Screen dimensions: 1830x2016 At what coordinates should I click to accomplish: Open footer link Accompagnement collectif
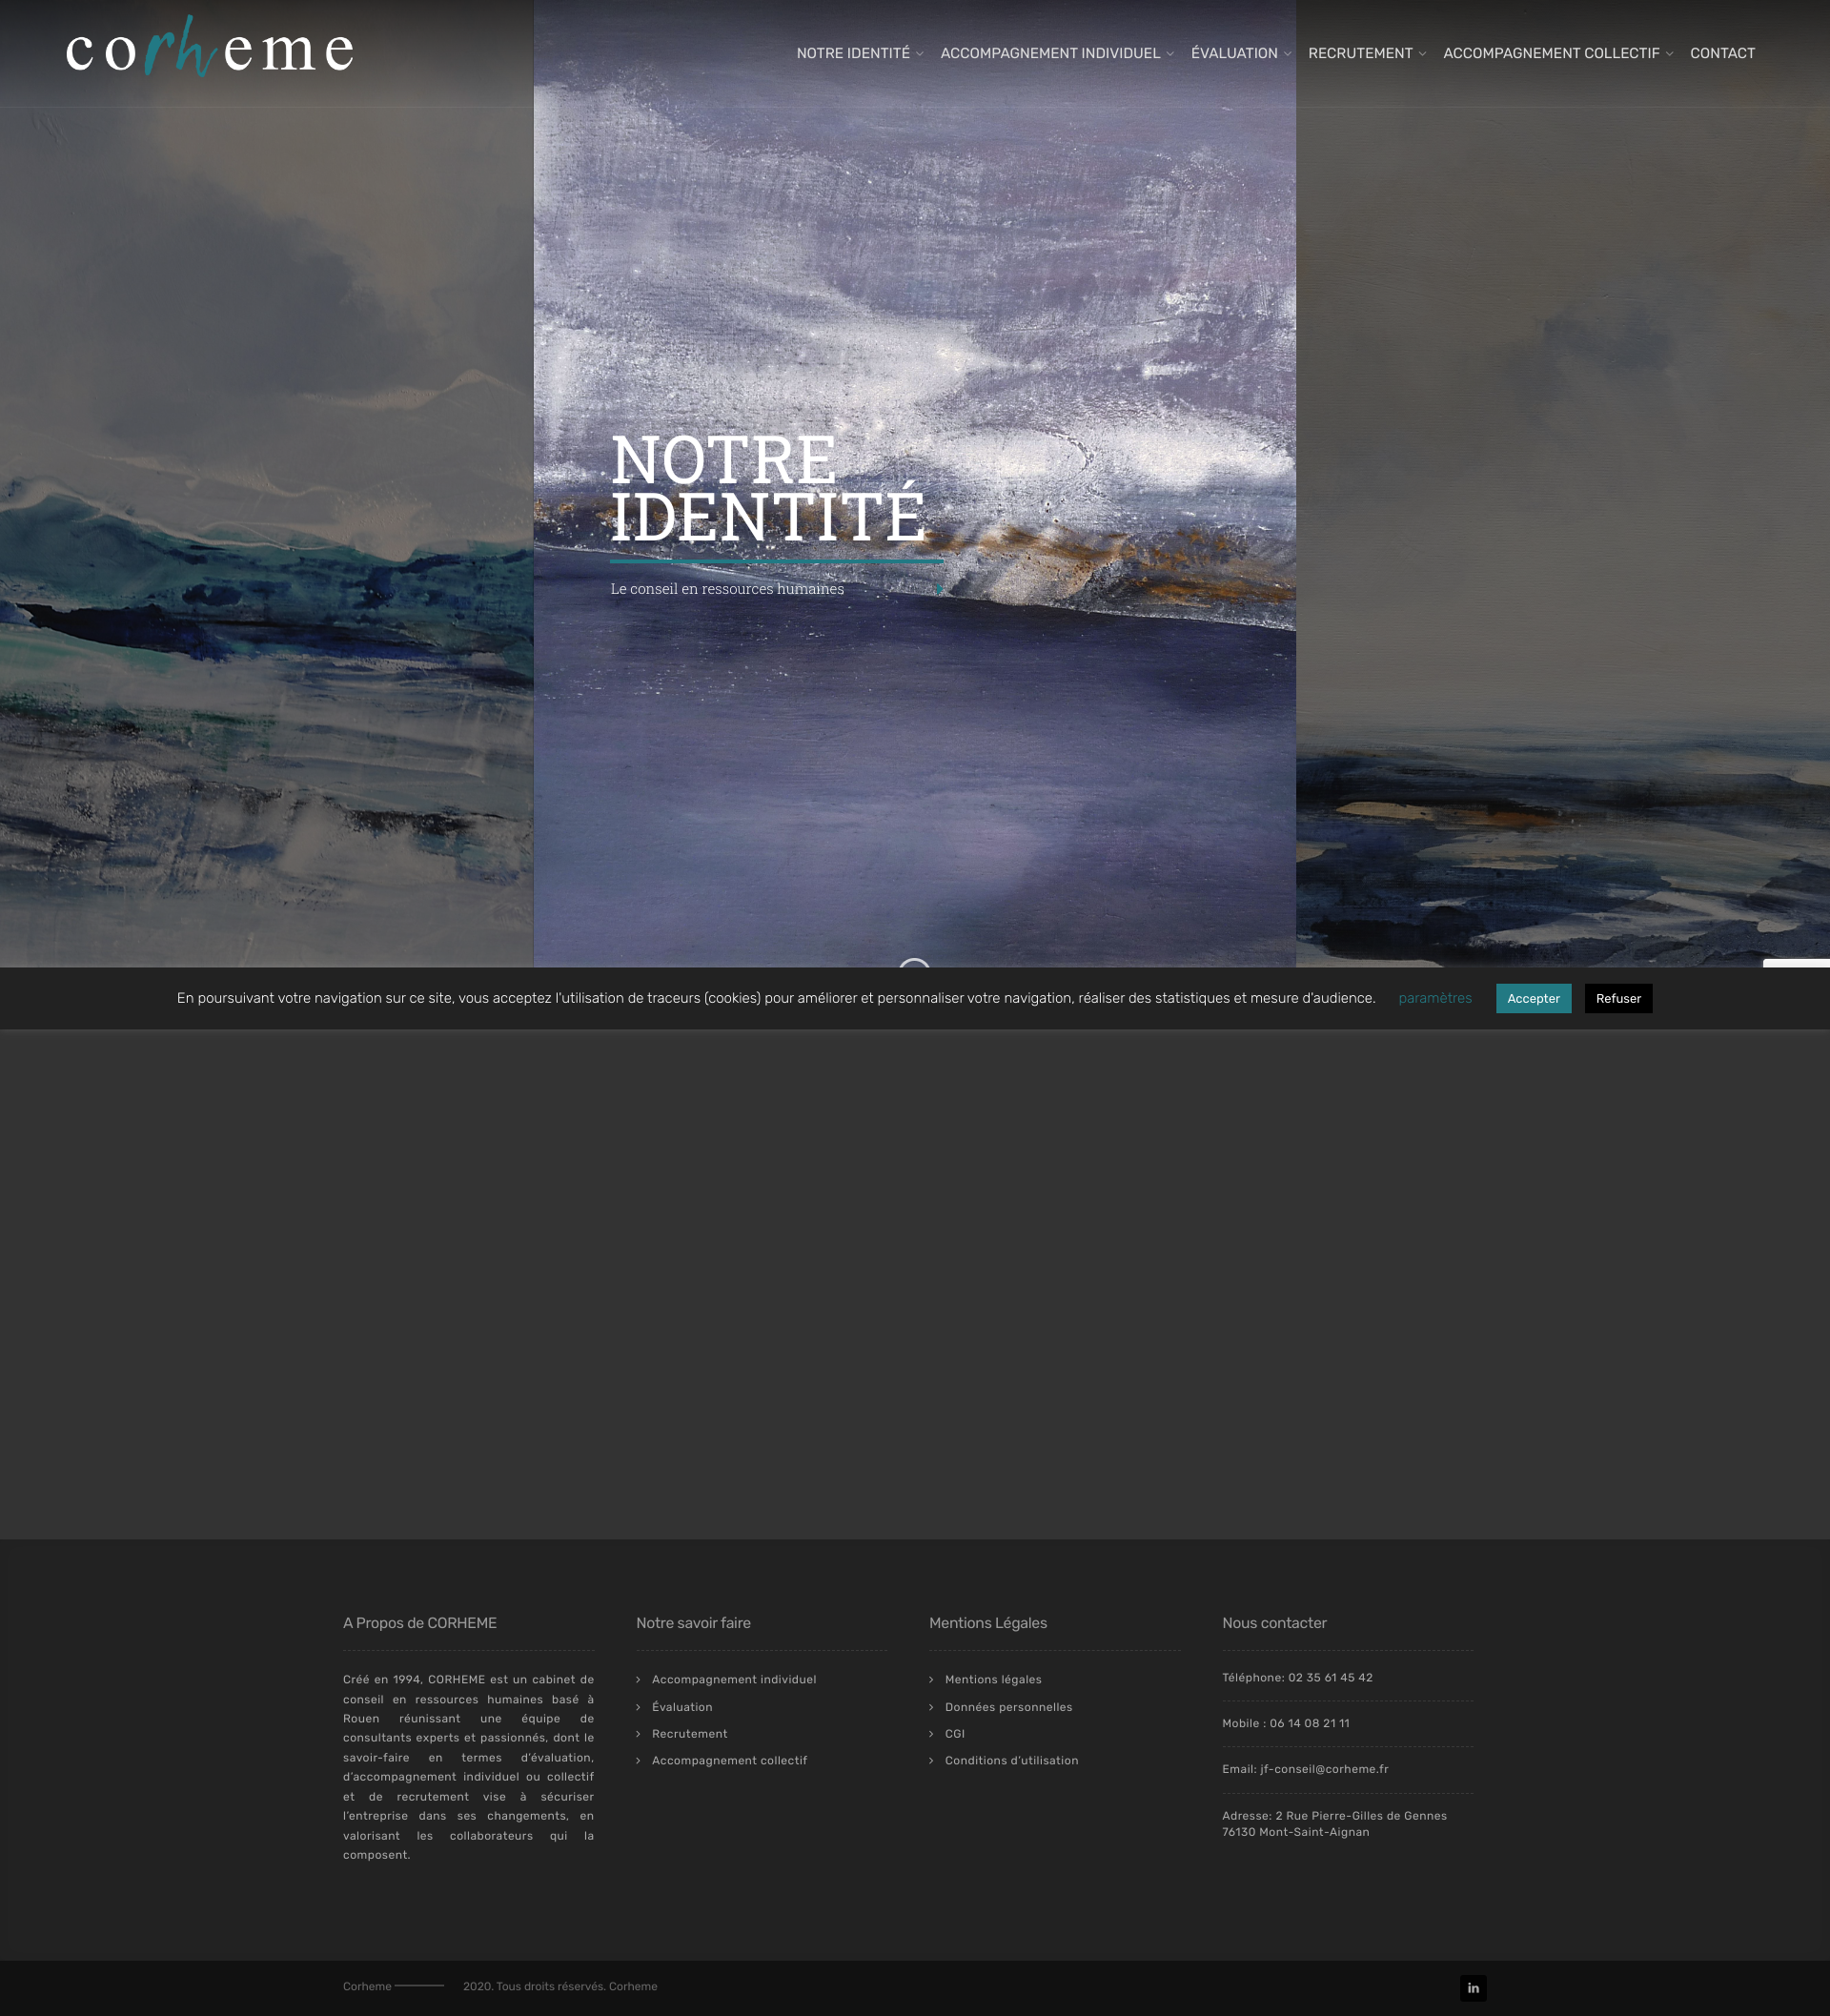729,1760
